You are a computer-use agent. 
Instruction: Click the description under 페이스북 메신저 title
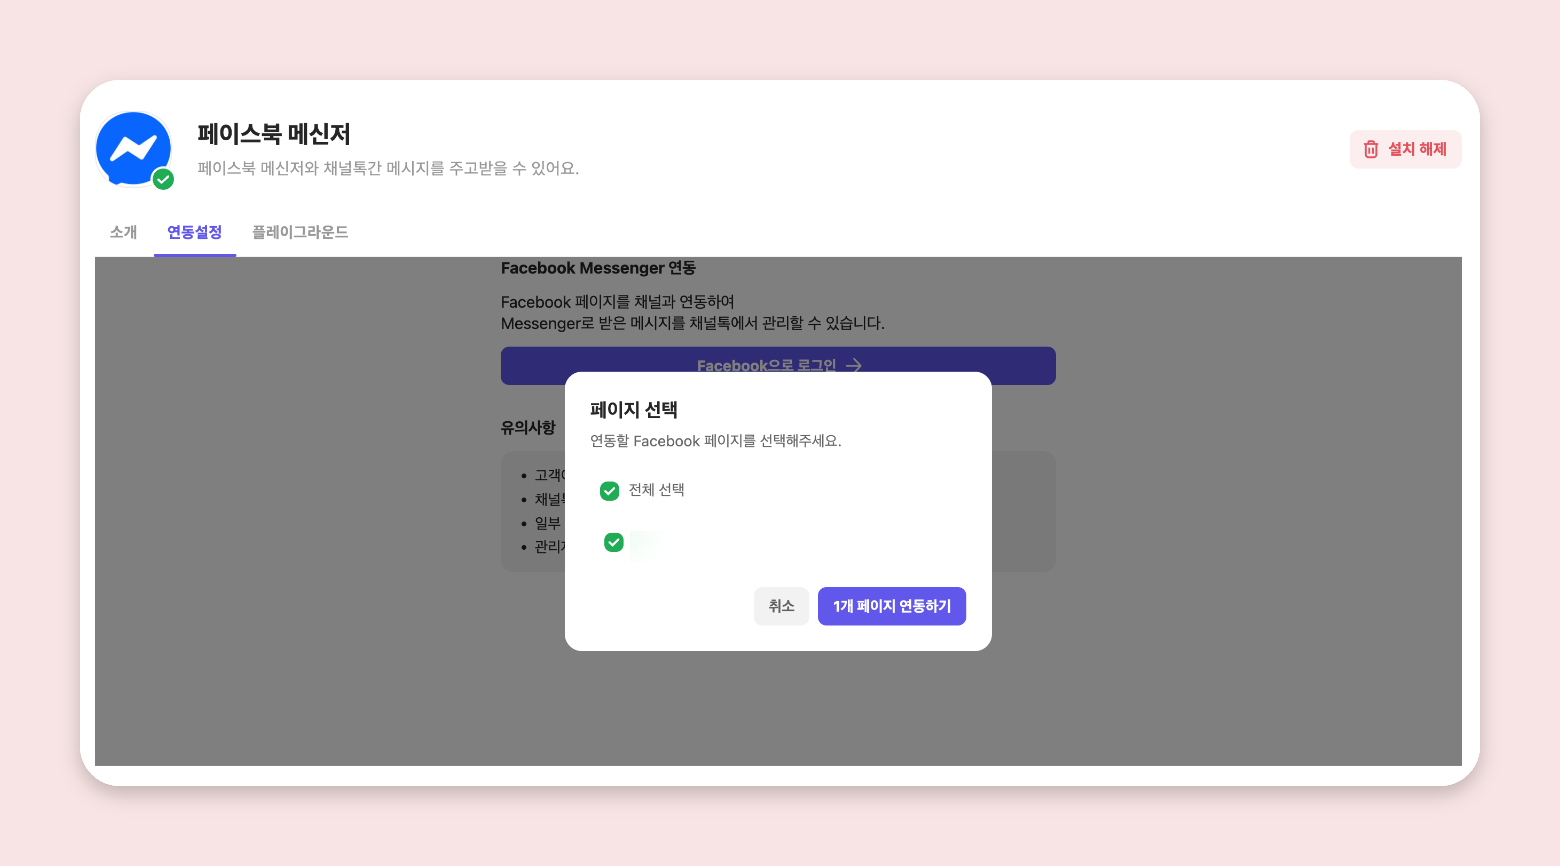point(388,168)
